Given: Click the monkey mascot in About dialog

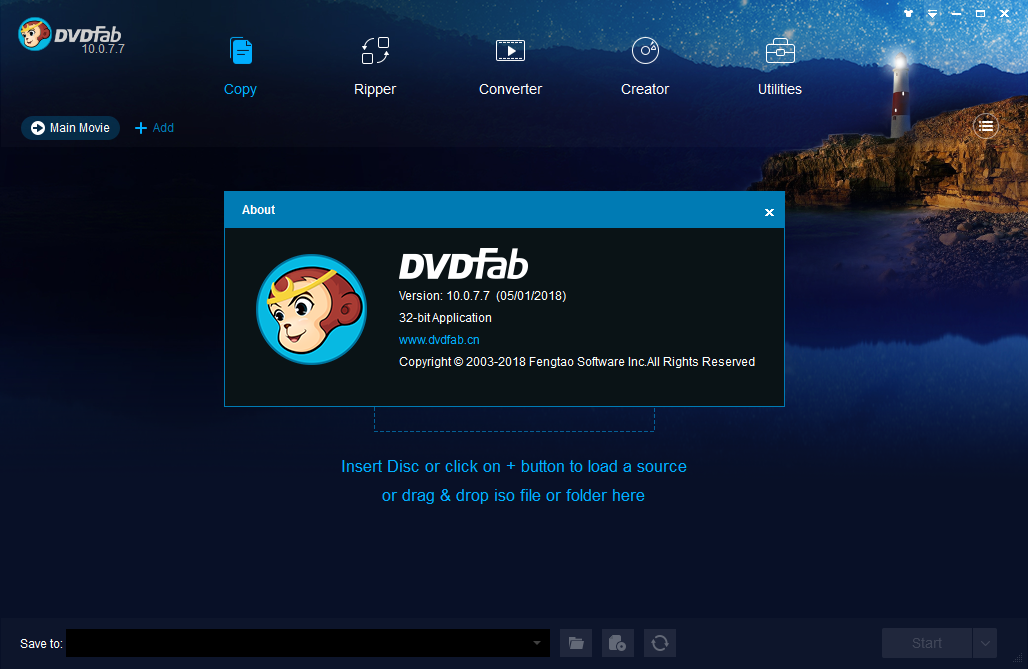Looking at the screenshot, I should tap(311, 310).
